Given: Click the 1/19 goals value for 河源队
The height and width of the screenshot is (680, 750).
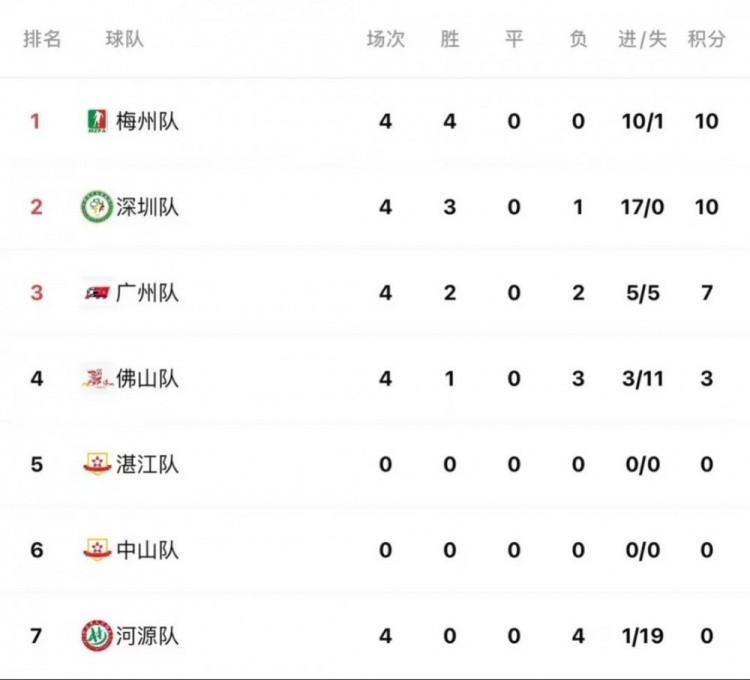Looking at the screenshot, I should pos(642,636).
